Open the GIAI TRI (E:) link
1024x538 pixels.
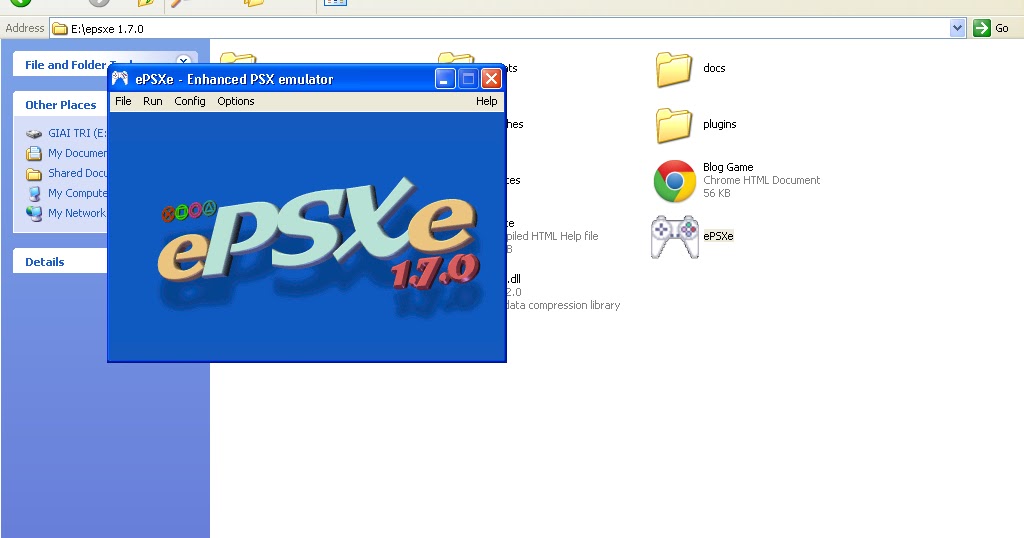(x=77, y=133)
